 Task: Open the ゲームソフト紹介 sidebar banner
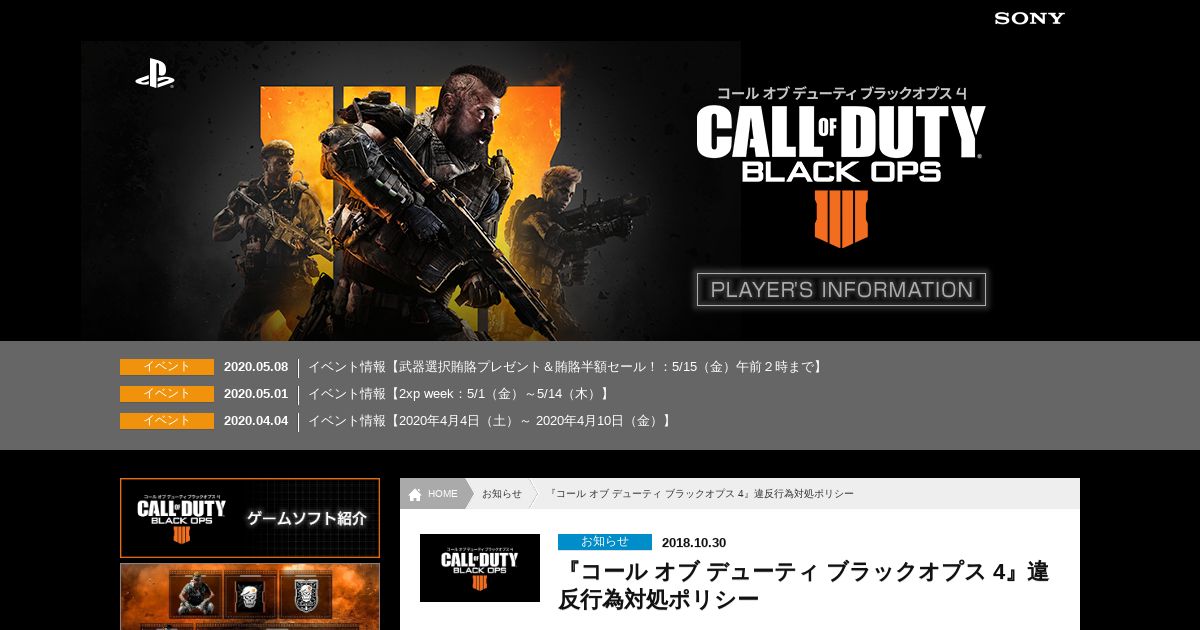coord(250,518)
